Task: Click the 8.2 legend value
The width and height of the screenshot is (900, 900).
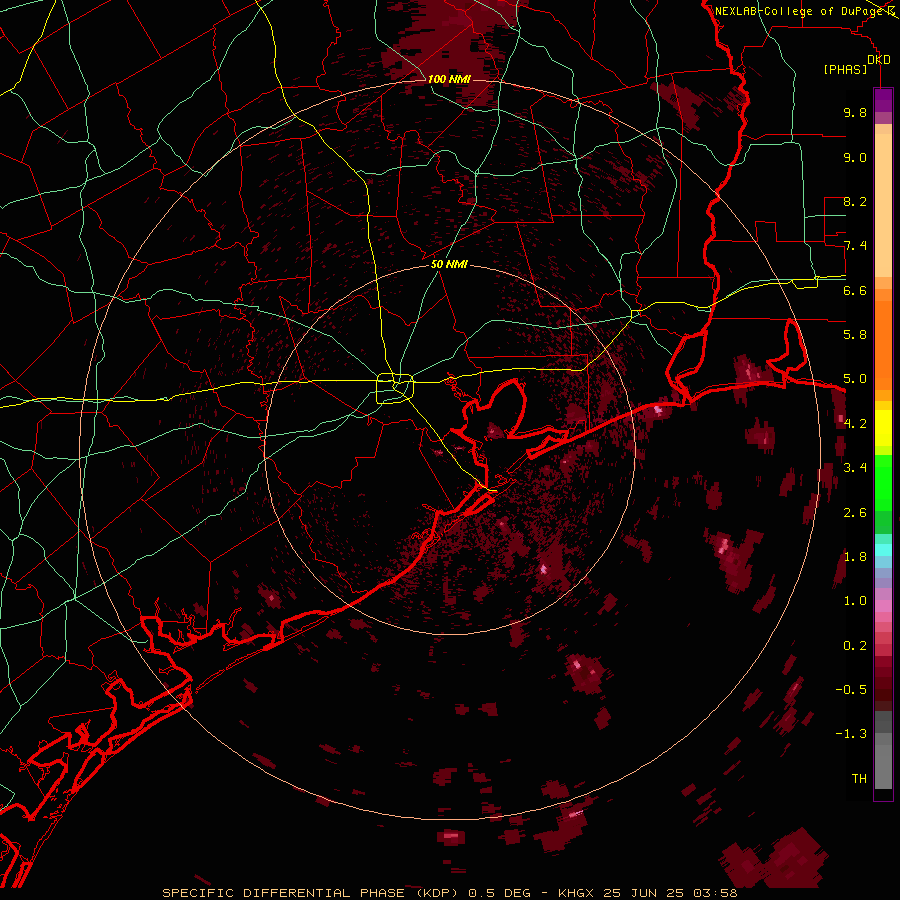Action: [855, 201]
